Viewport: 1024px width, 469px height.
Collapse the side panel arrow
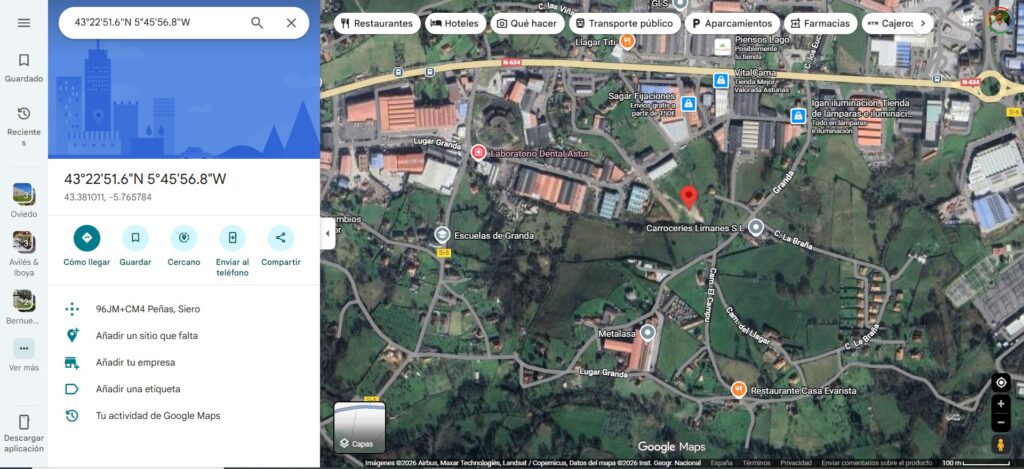[327, 234]
